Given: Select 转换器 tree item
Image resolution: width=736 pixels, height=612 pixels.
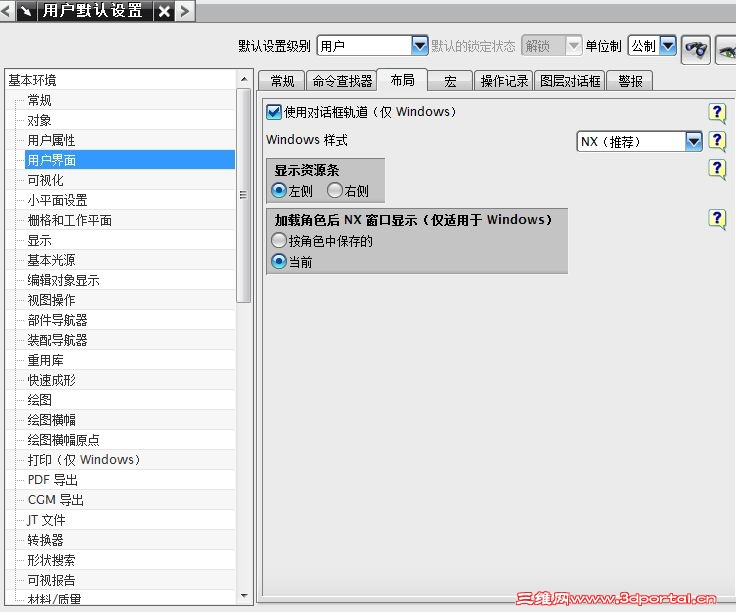Looking at the screenshot, I should pyautogui.click(x=46, y=540).
